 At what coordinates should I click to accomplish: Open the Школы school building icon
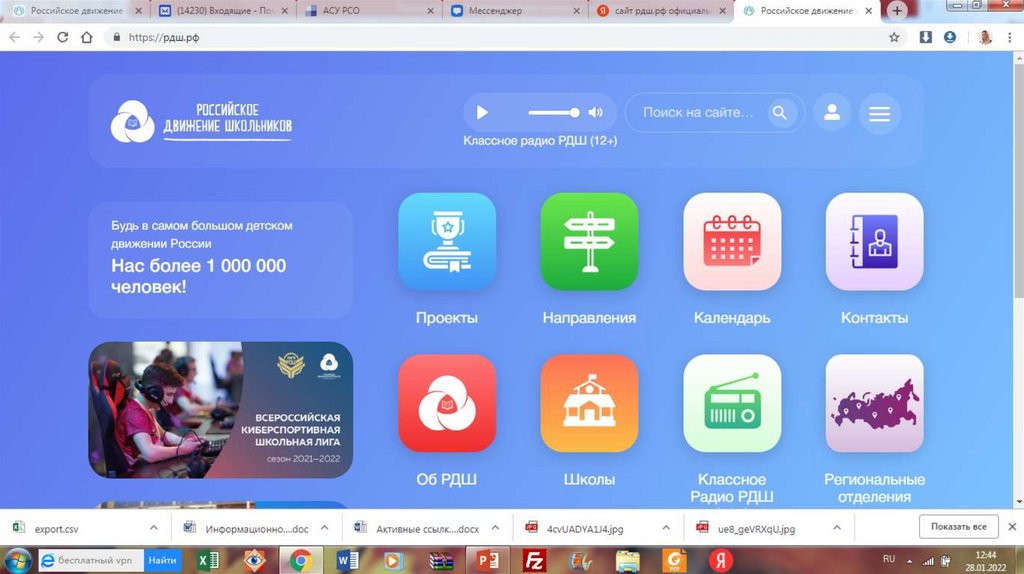pos(589,403)
